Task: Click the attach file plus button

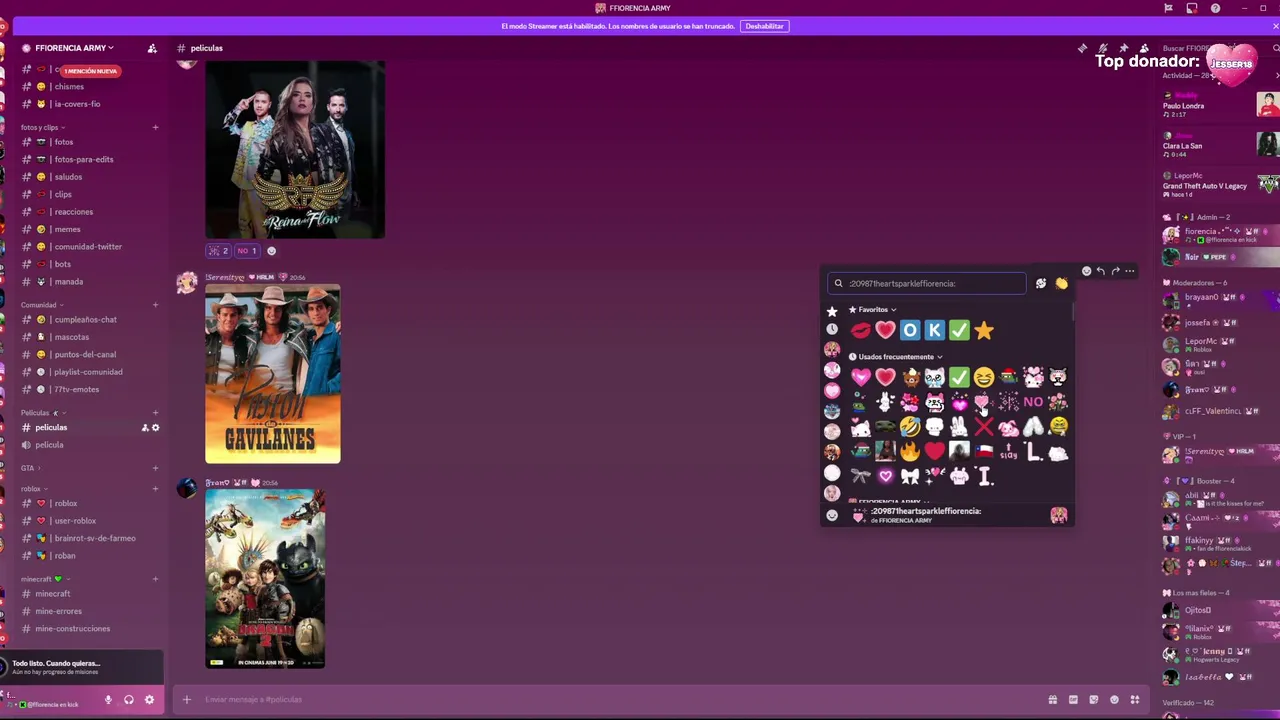Action: pyautogui.click(x=186, y=700)
